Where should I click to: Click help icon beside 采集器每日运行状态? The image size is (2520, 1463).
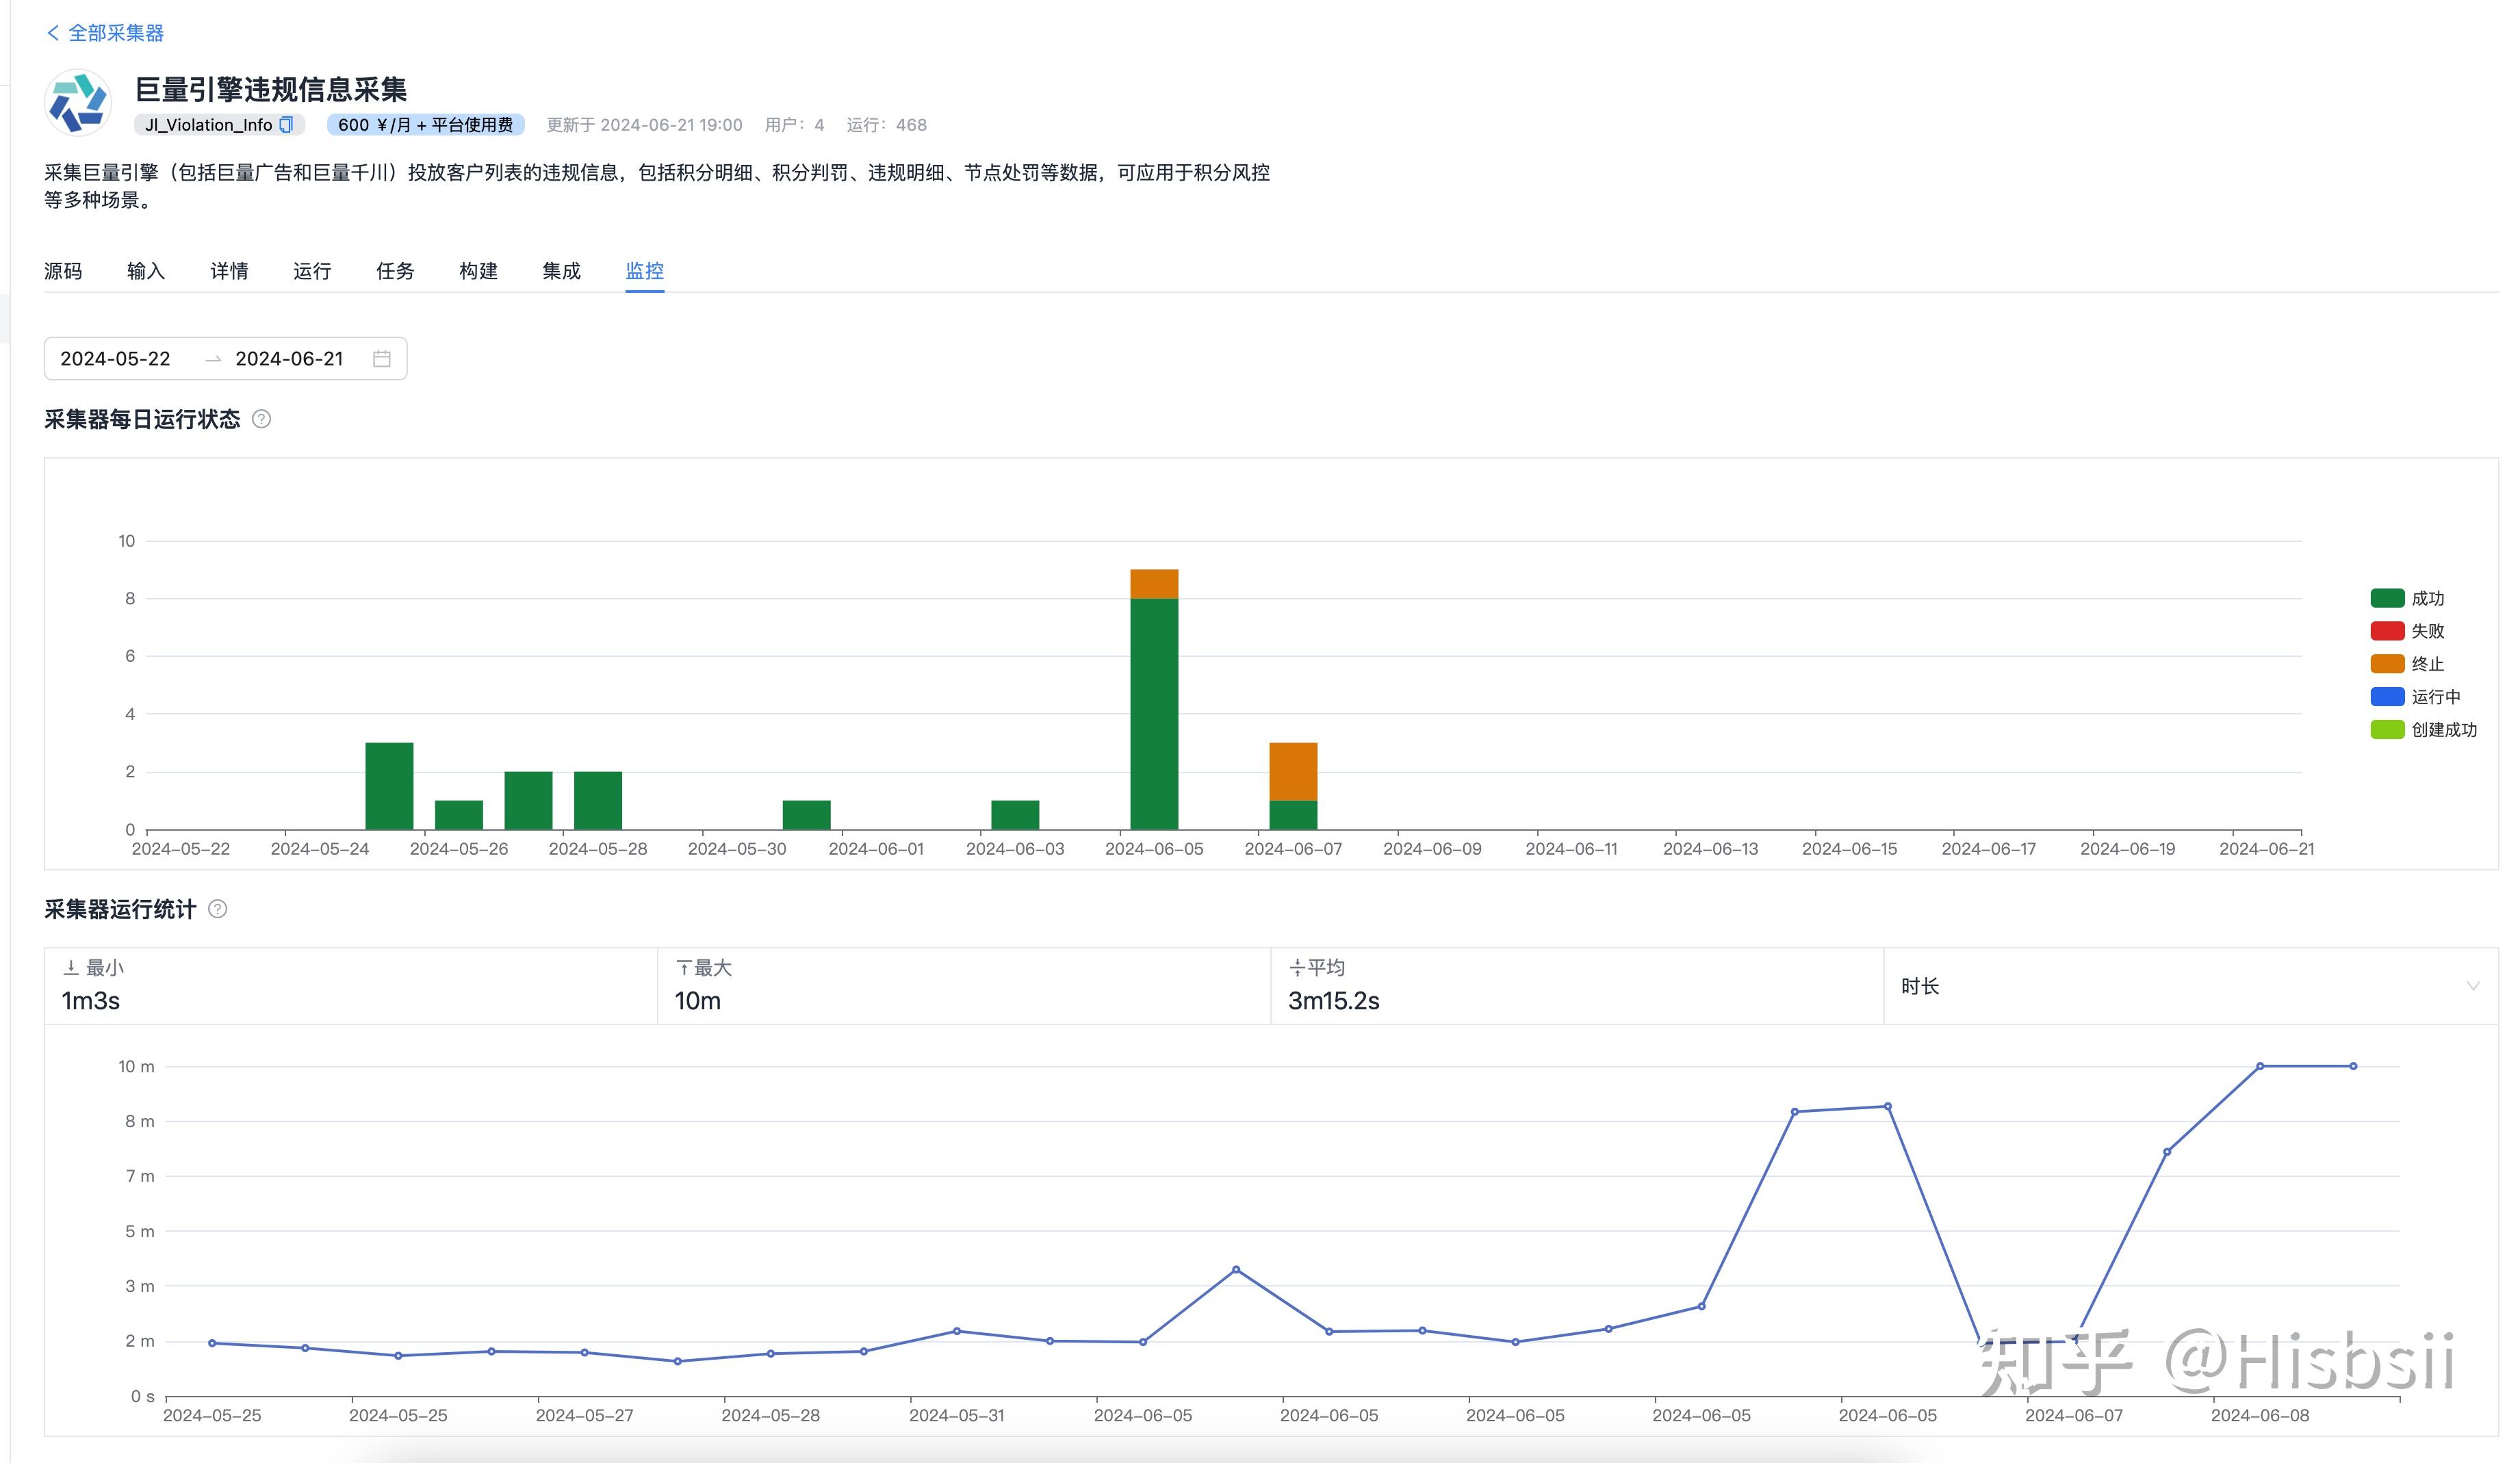coord(261,419)
